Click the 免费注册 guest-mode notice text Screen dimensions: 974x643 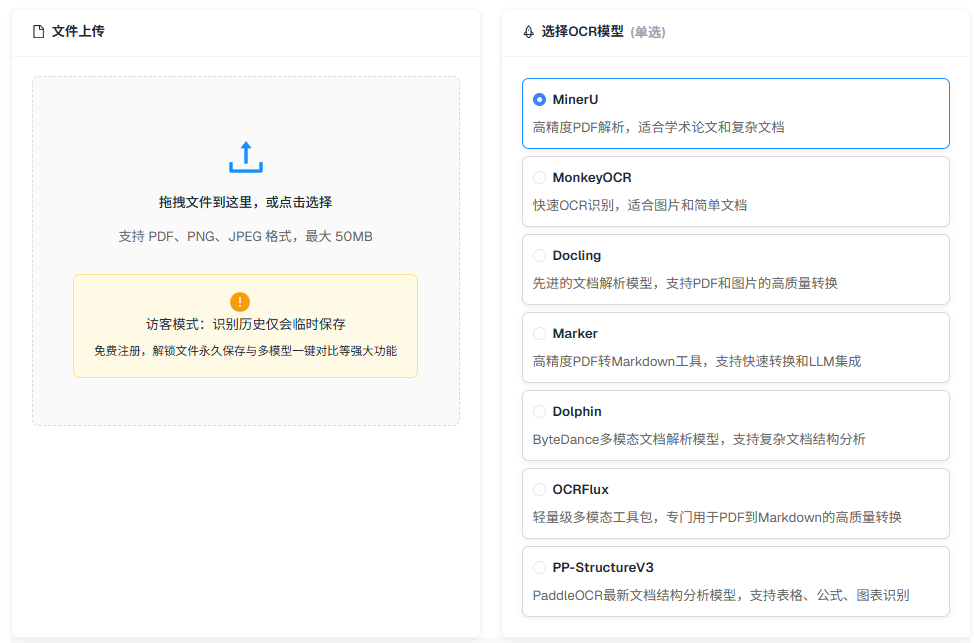coord(245,351)
